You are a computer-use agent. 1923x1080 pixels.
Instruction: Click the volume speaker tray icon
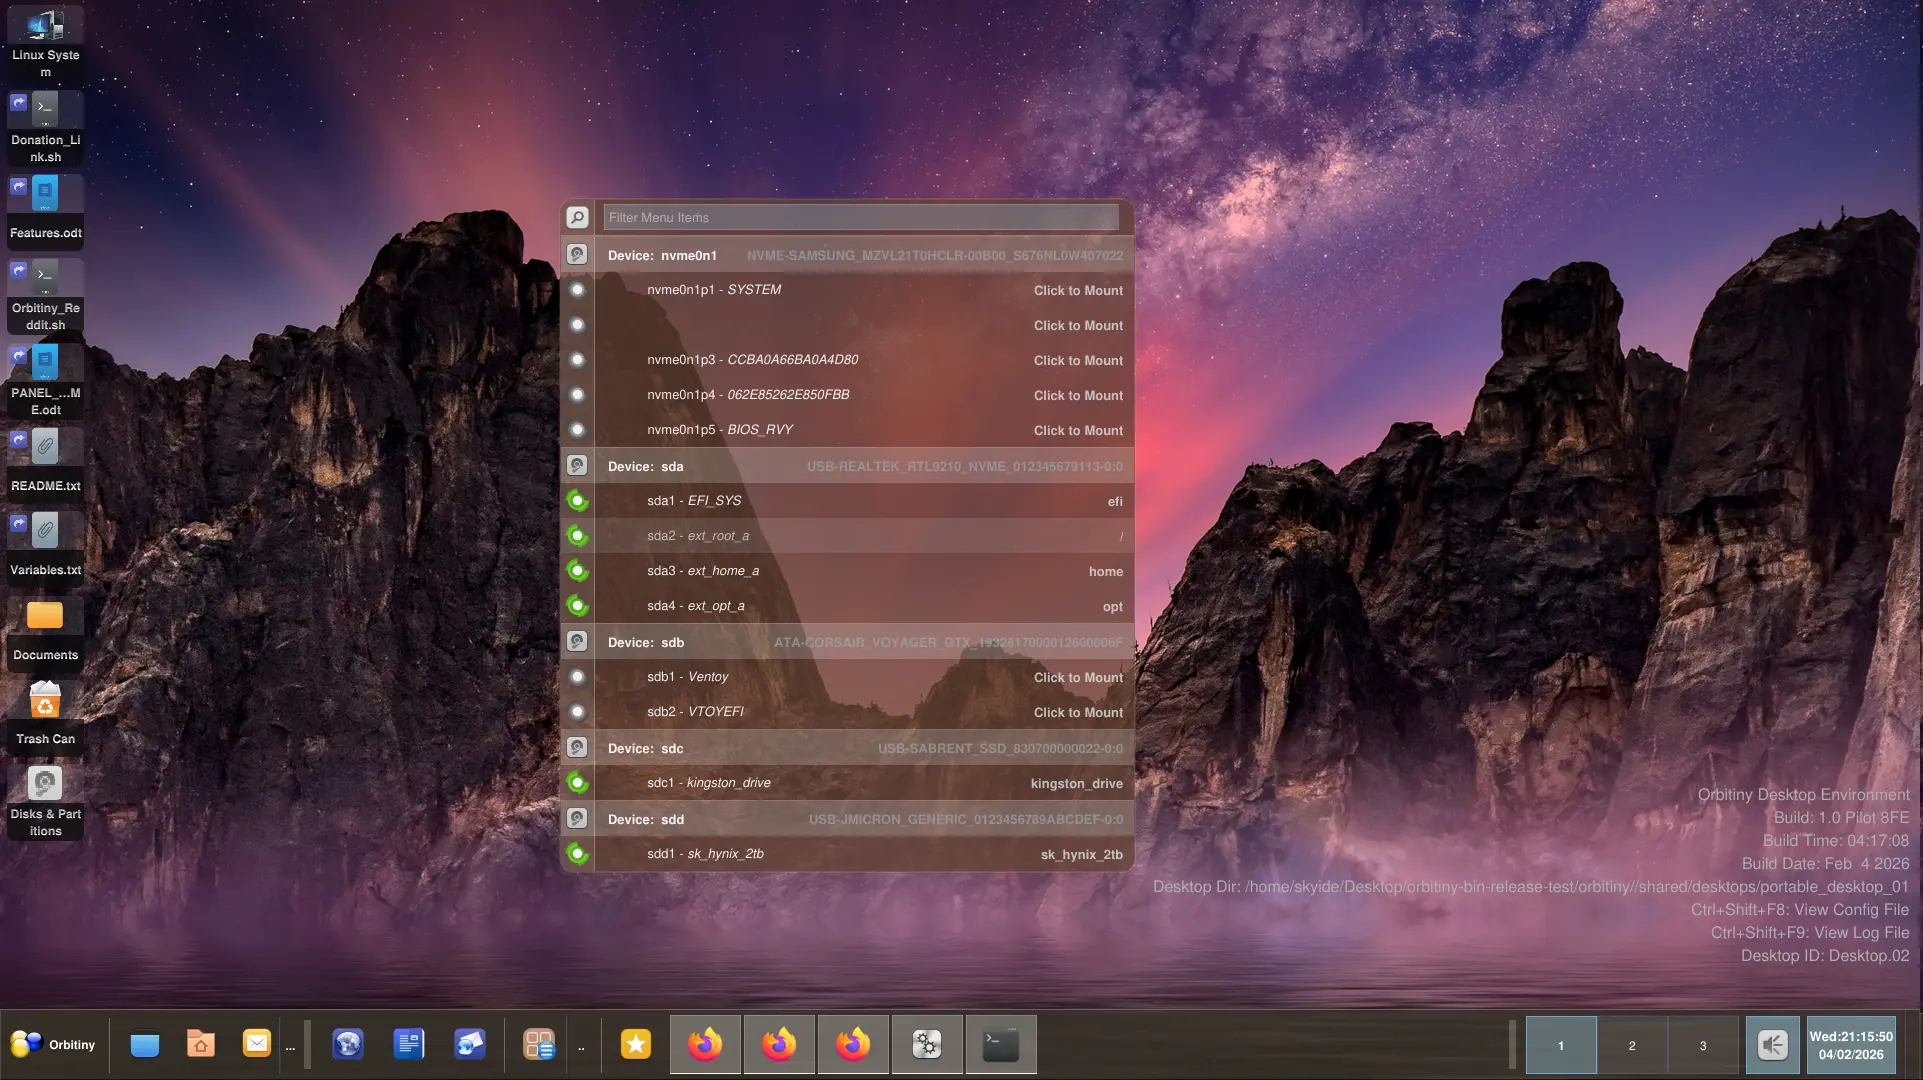coord(1772,1045)
